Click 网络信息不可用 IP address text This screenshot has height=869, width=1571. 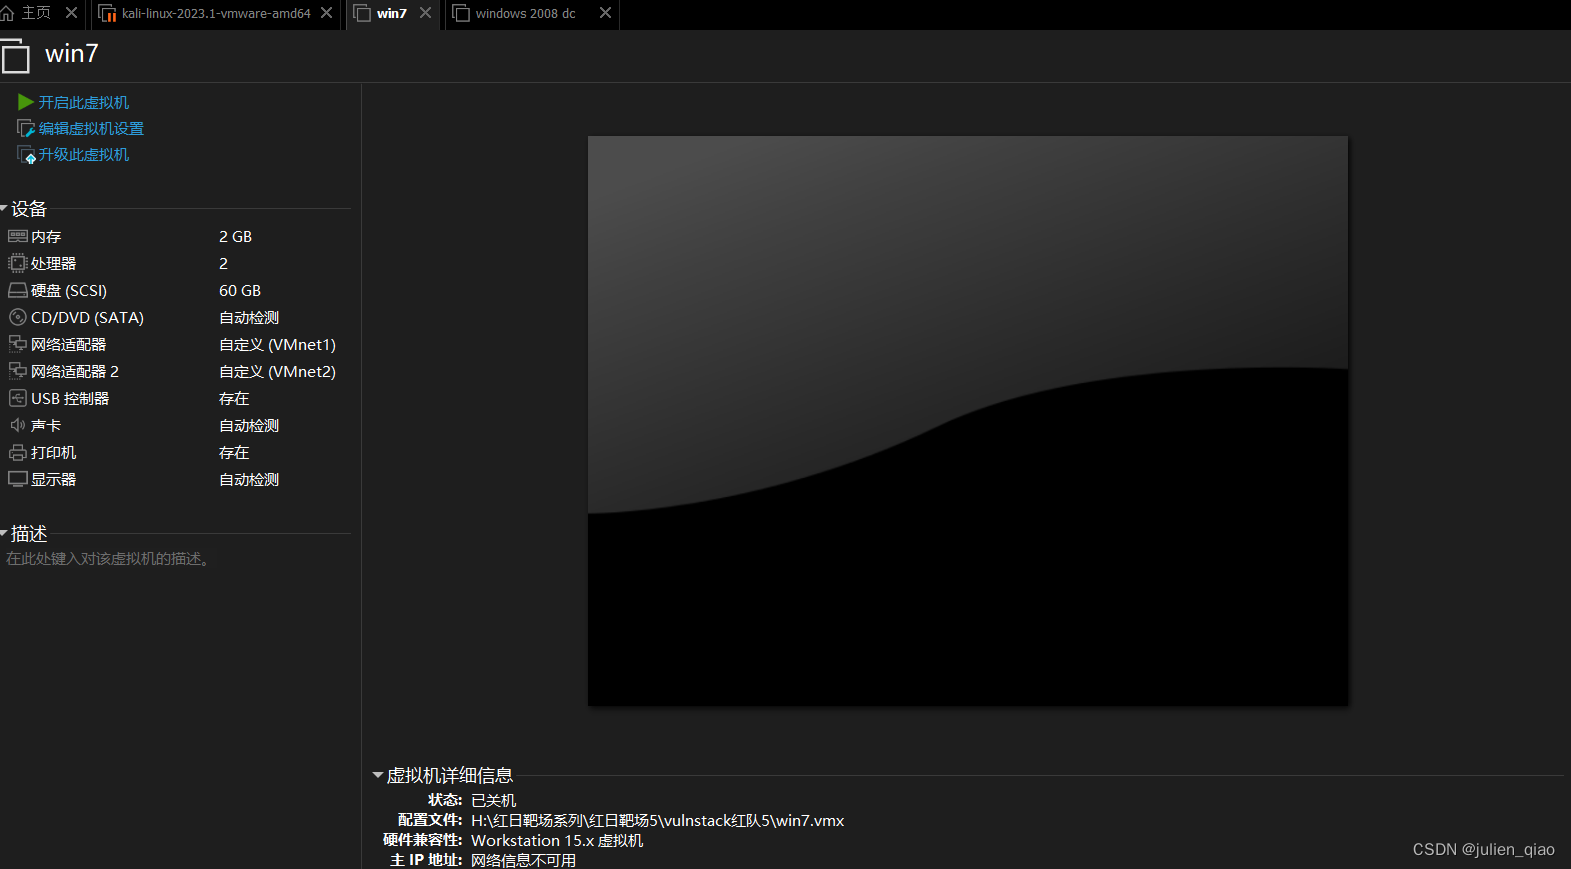[524, 860]
